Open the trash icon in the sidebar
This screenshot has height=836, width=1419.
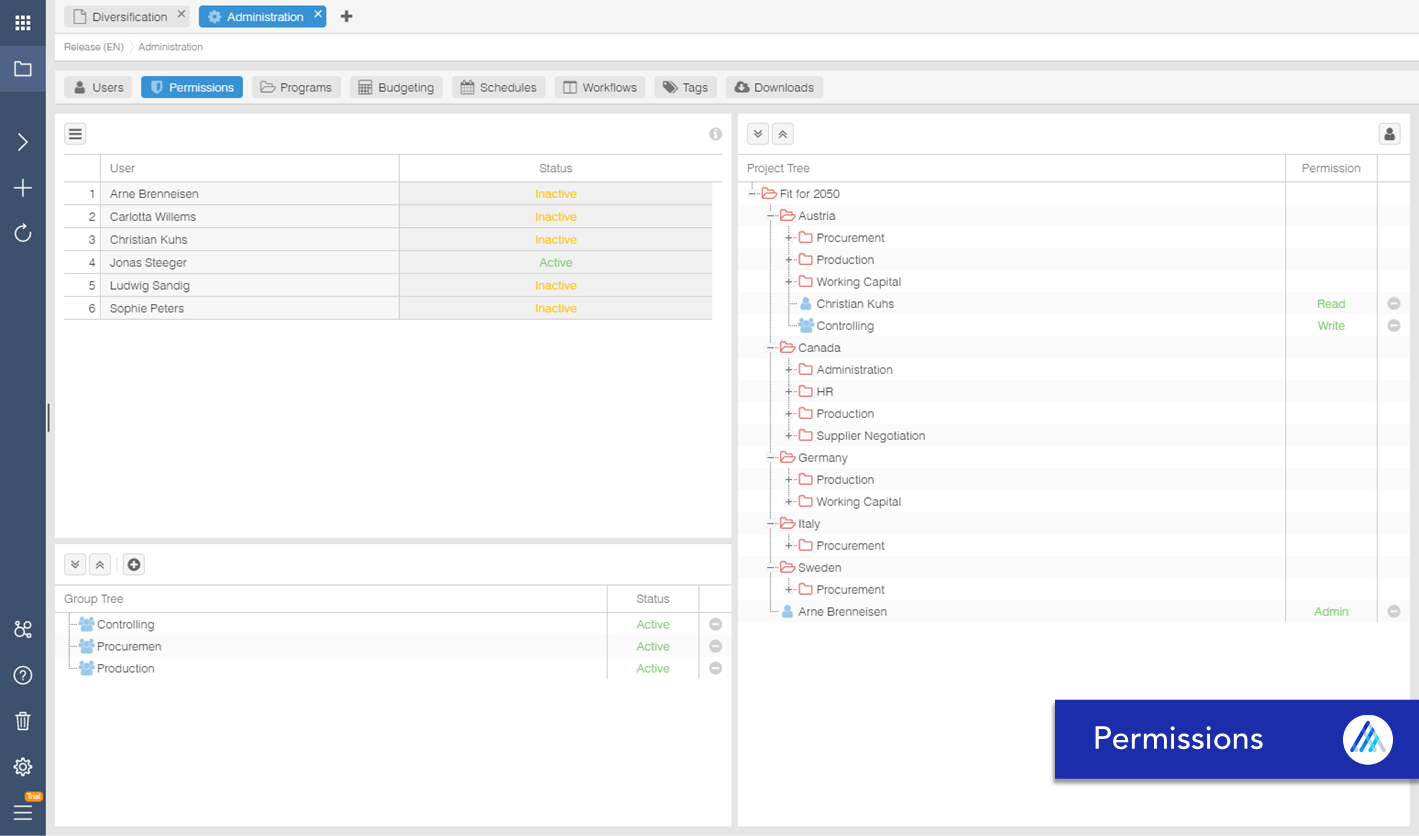click(x=22, y=720)
